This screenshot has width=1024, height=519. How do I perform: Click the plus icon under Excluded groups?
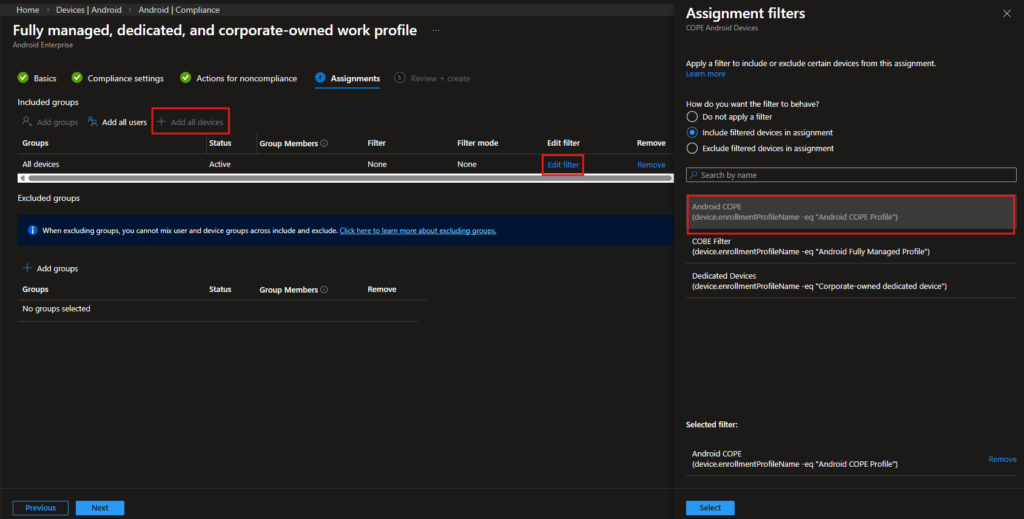coord(27,268)
